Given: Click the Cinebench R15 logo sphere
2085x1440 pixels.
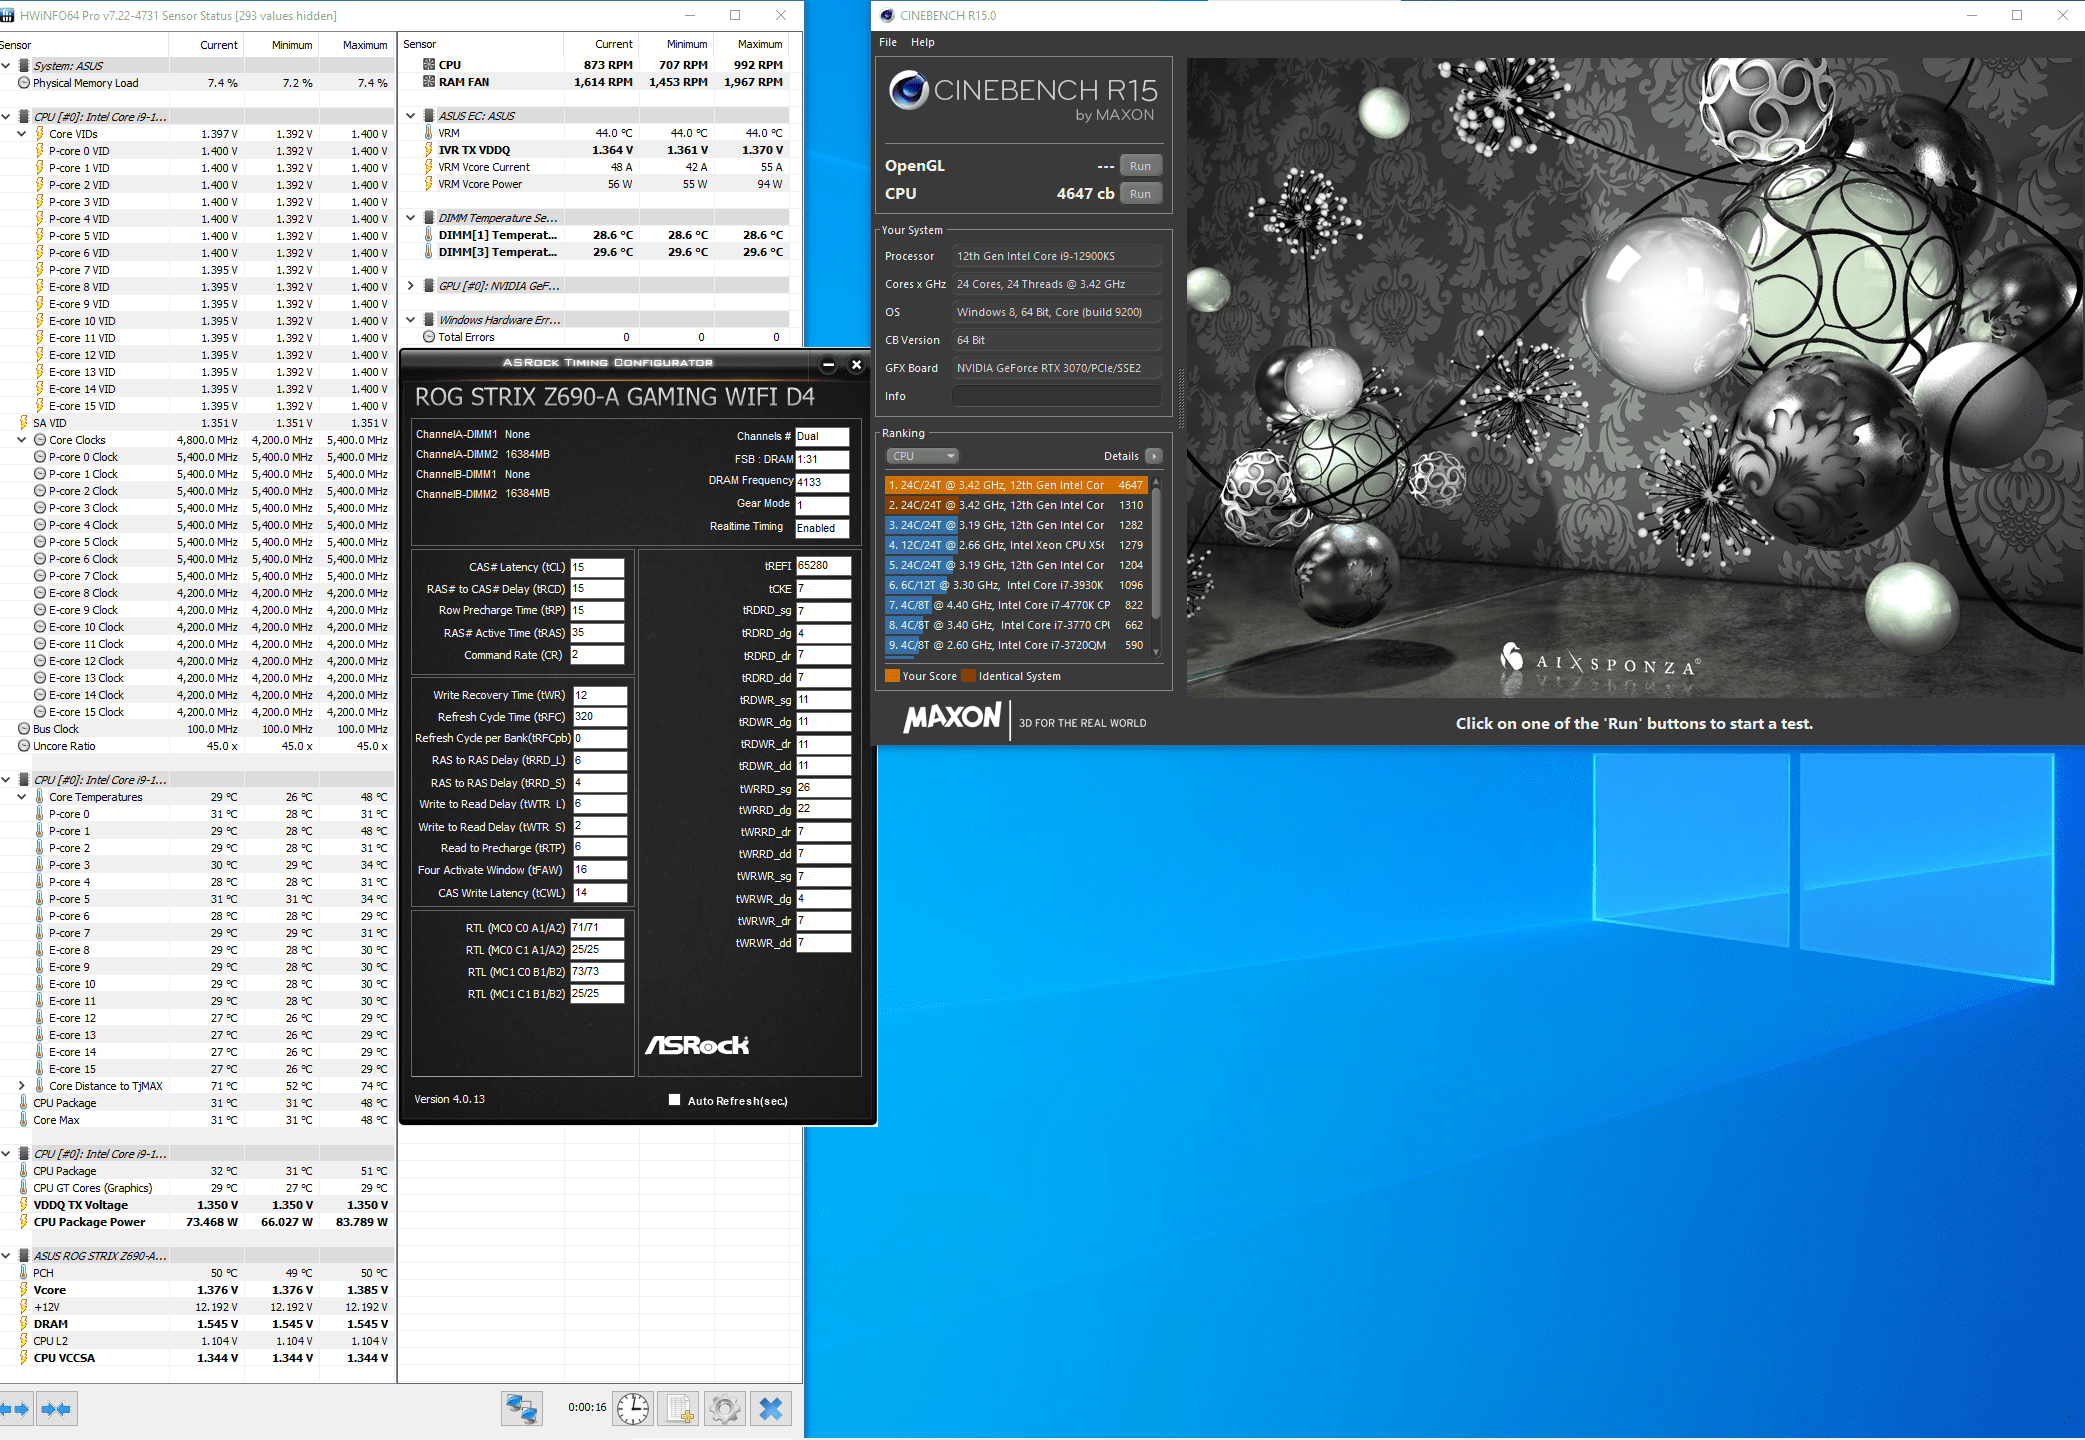Looking at the screenshot, I should (x=908, y=90).
